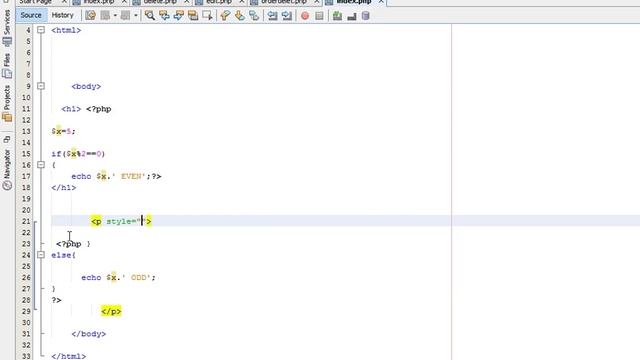Click Find Previous Occurrence icon

[x=164, y=16]
